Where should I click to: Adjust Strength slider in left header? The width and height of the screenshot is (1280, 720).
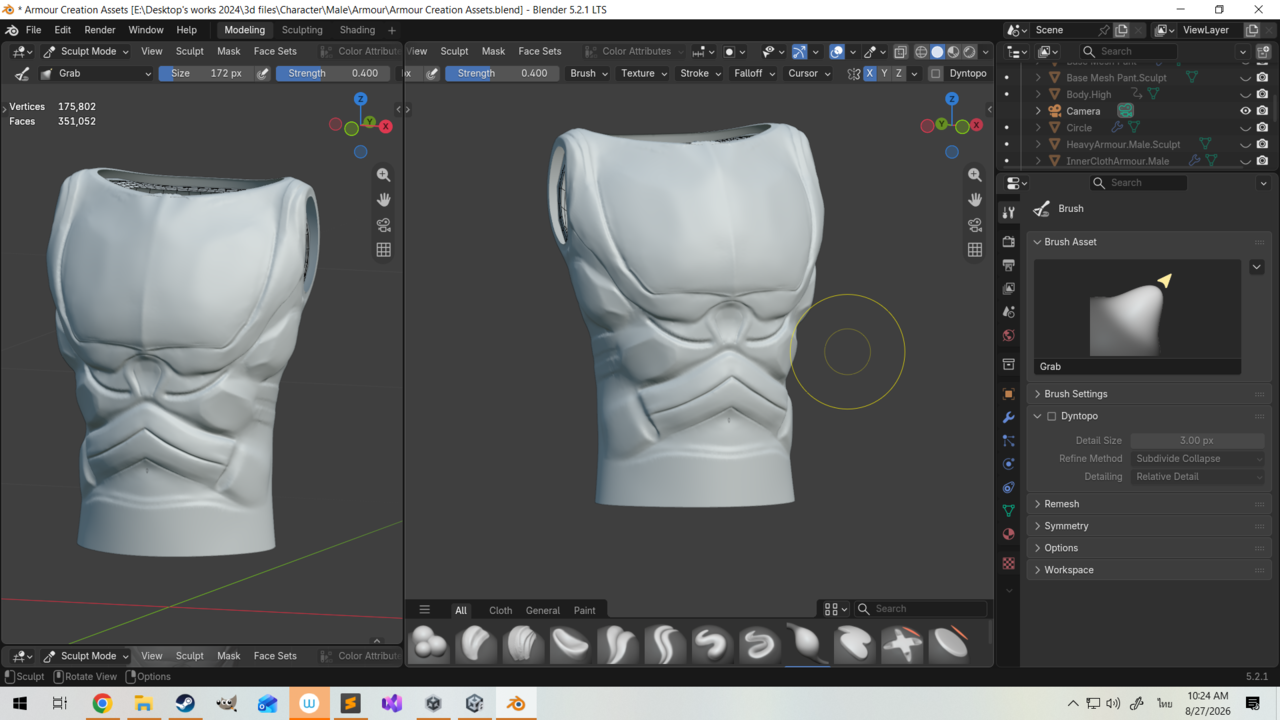[332, 73]
